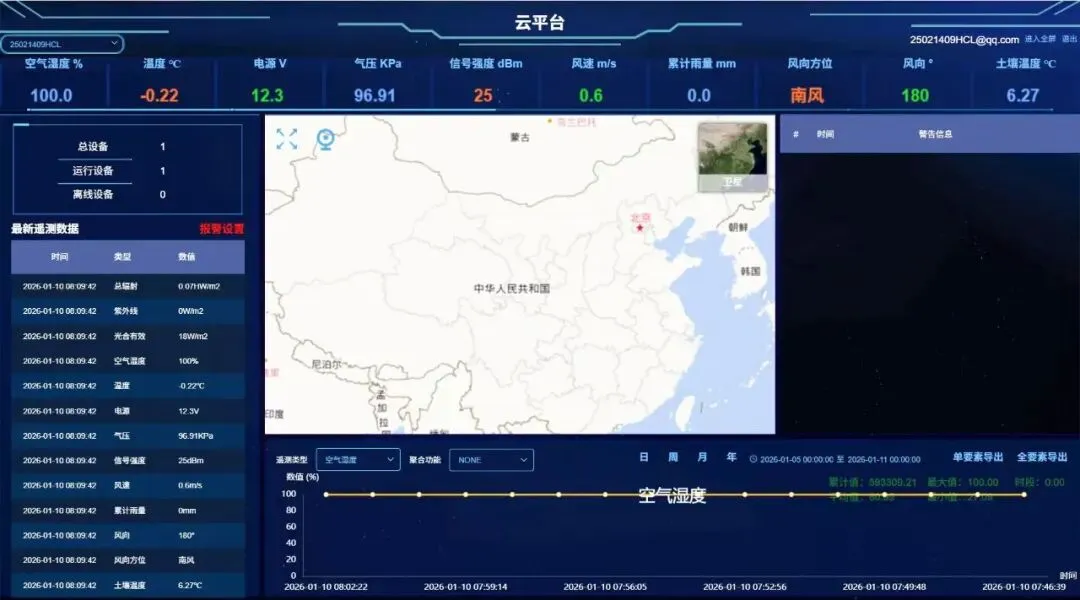Image resolution: width=1080 pixels, height=600 pixels.
Task: Open the 遥测类型 dropdown showing 空气湿度
Action: pos(357,459)
